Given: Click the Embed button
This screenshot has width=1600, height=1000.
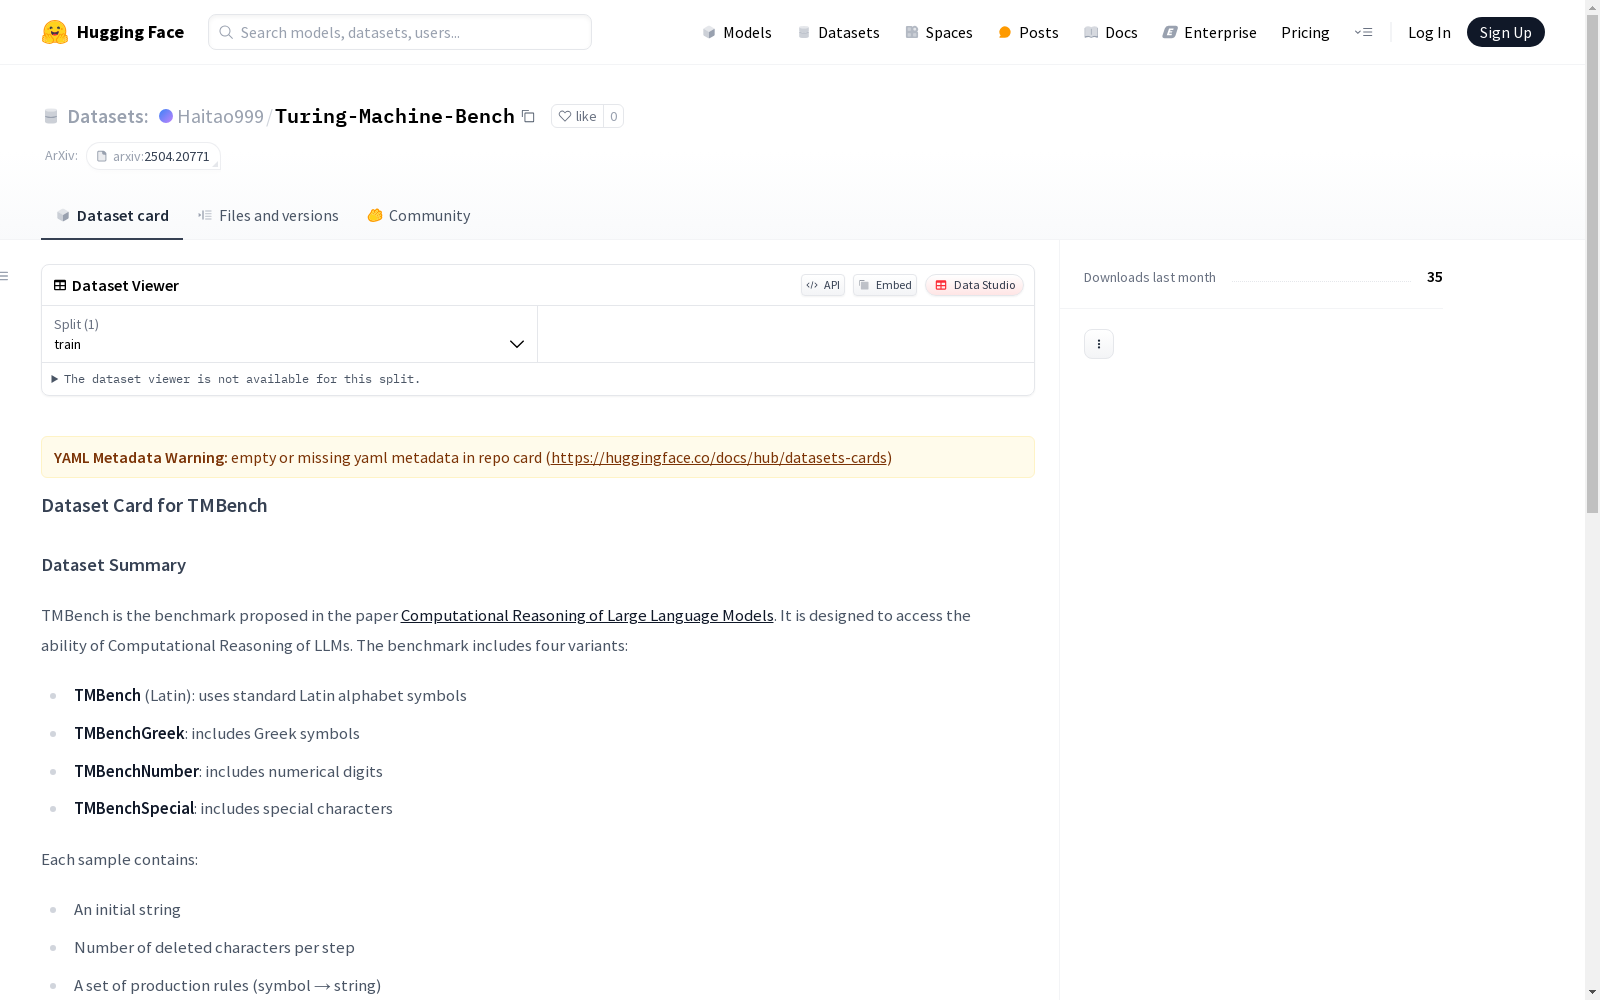Looking at the screenshot, I should (x=885, y=285).
